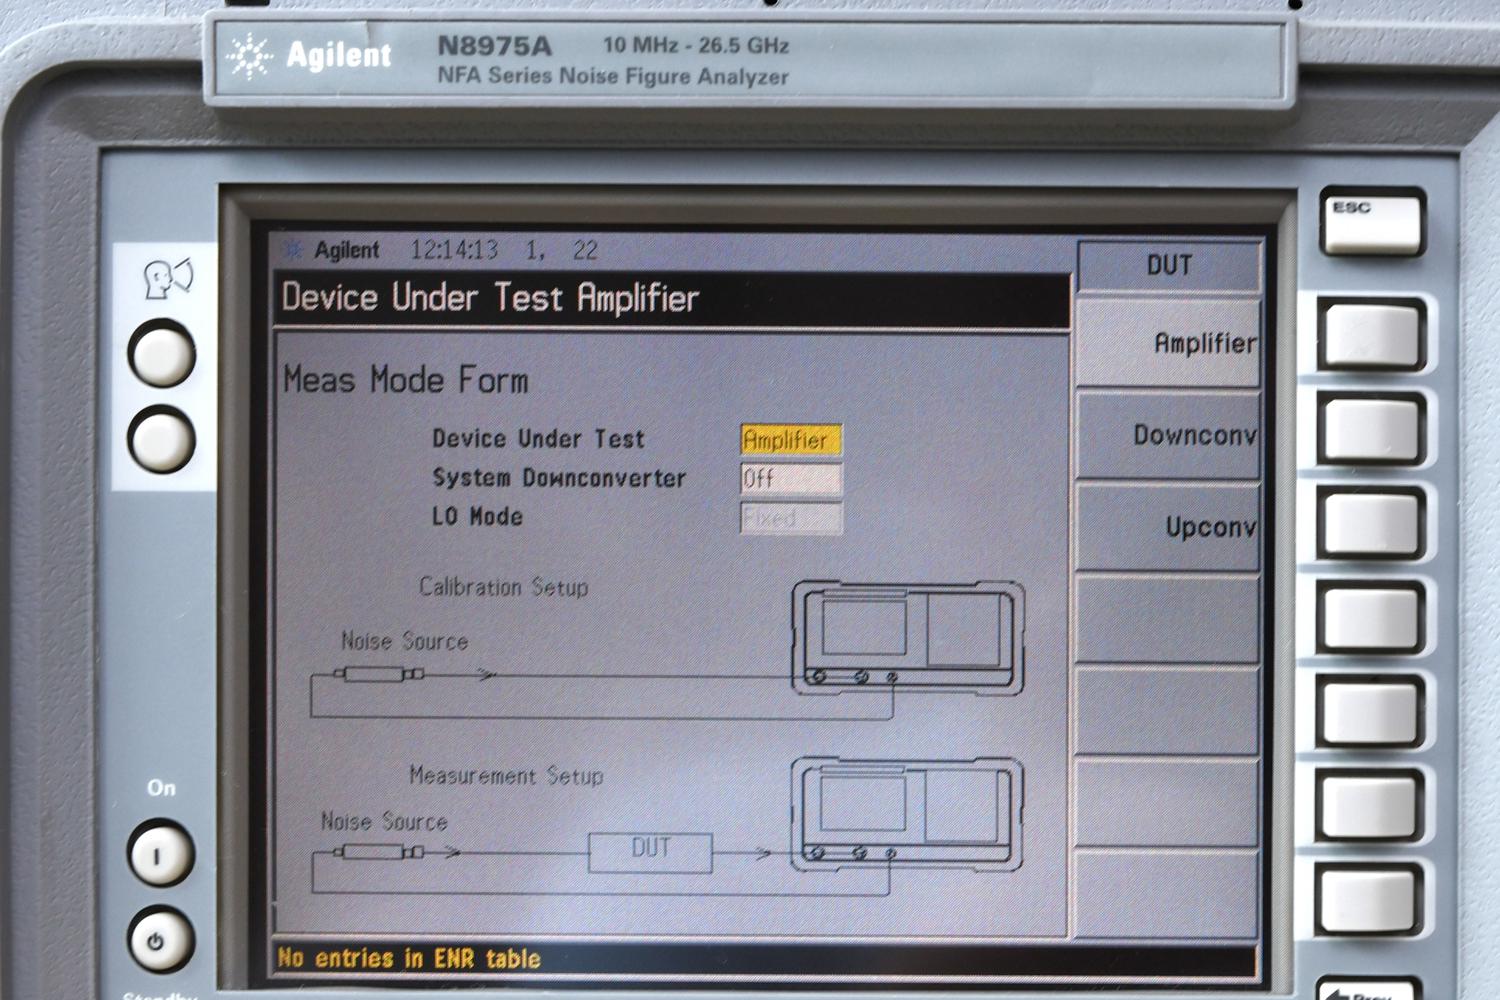Open the System Downconverter Off field
The height and width of the screenshot is (1000, 1500).
(x=791, y=479)
